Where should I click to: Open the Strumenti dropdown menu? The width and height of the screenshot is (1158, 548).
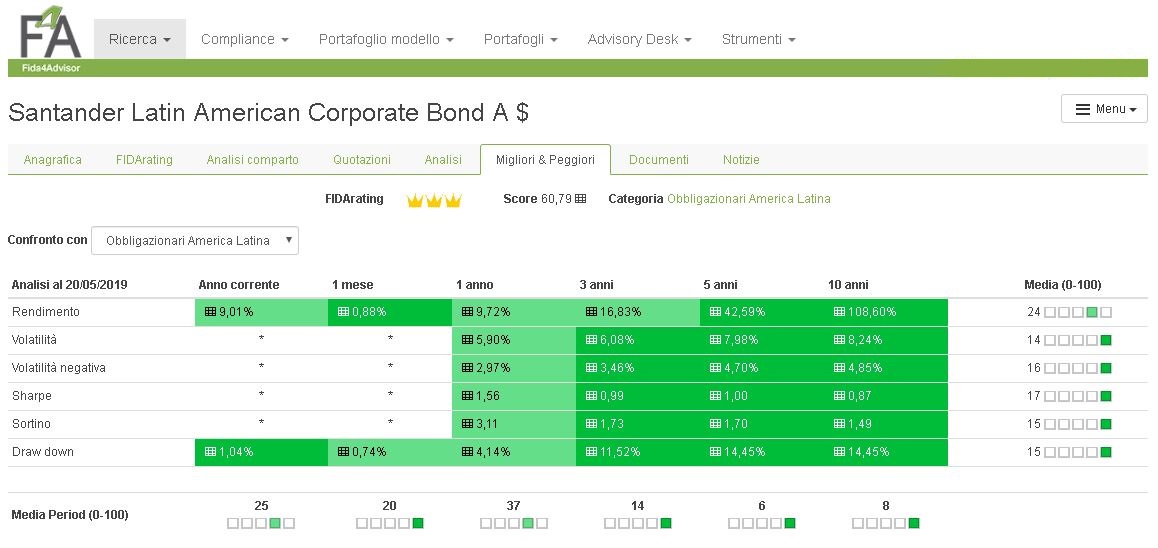[x=758, y=39]
